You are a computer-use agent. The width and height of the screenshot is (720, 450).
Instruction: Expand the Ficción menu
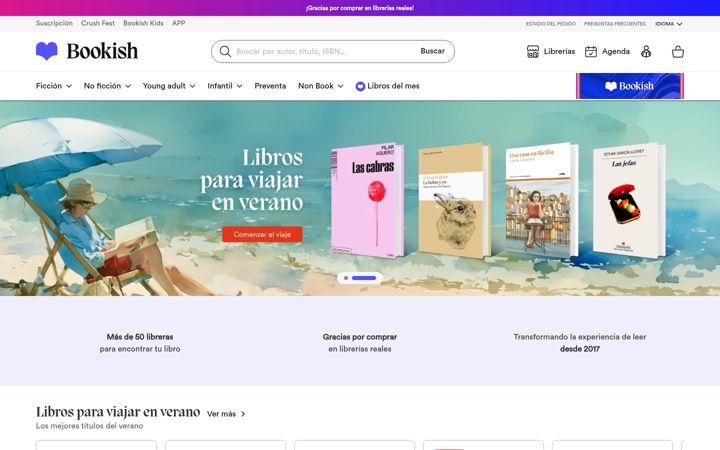(x=54, y=86)
